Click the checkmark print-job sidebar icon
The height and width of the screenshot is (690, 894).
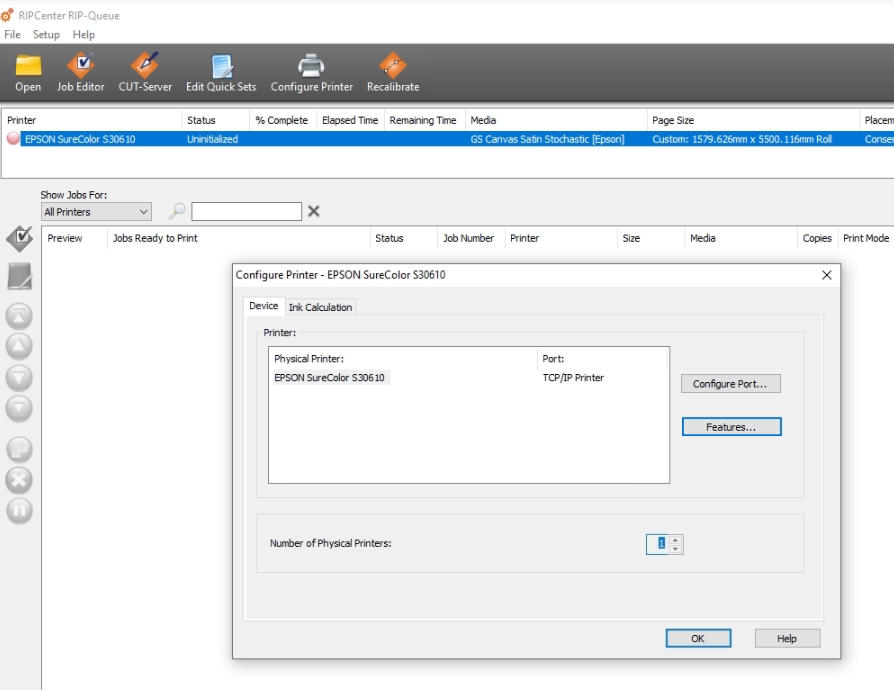tap(19, 238)
